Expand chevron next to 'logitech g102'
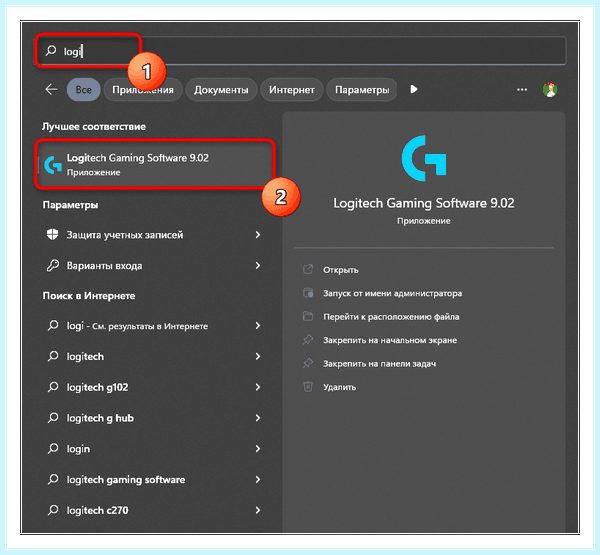 258,387
